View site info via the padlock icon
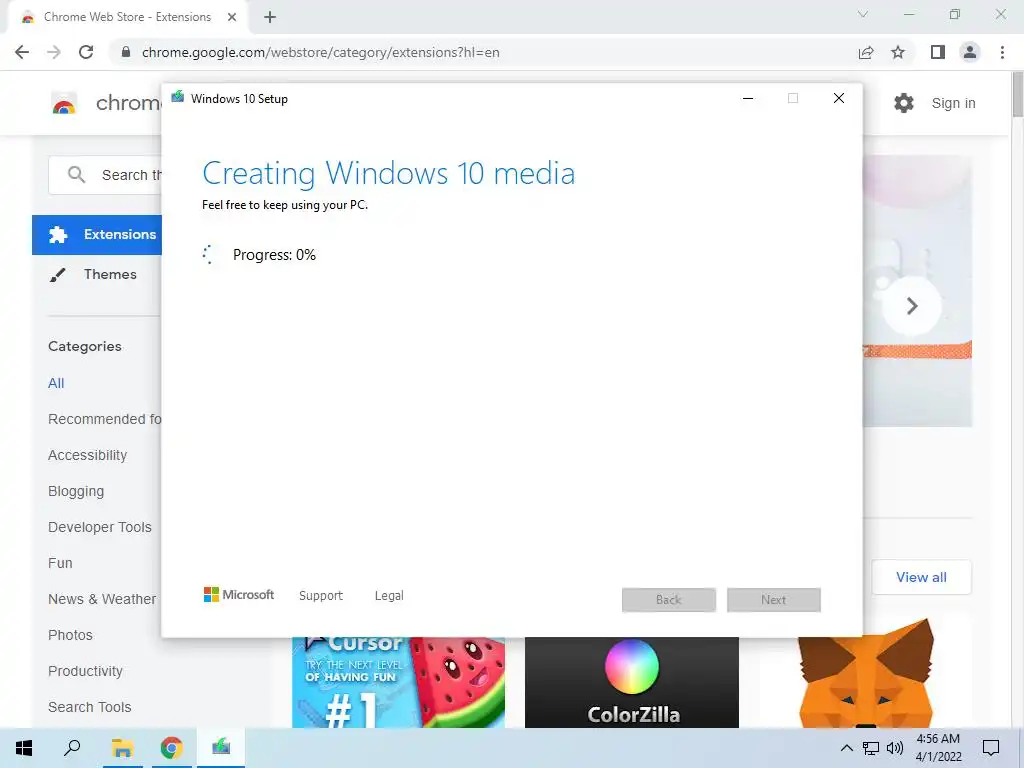 [126, 52]
